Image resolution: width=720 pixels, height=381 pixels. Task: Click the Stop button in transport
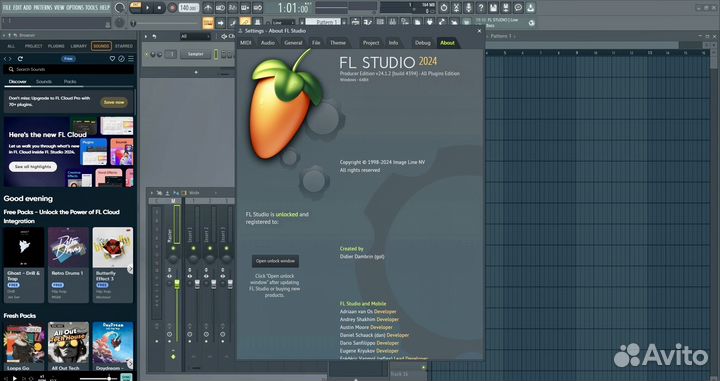pos(159,8)
